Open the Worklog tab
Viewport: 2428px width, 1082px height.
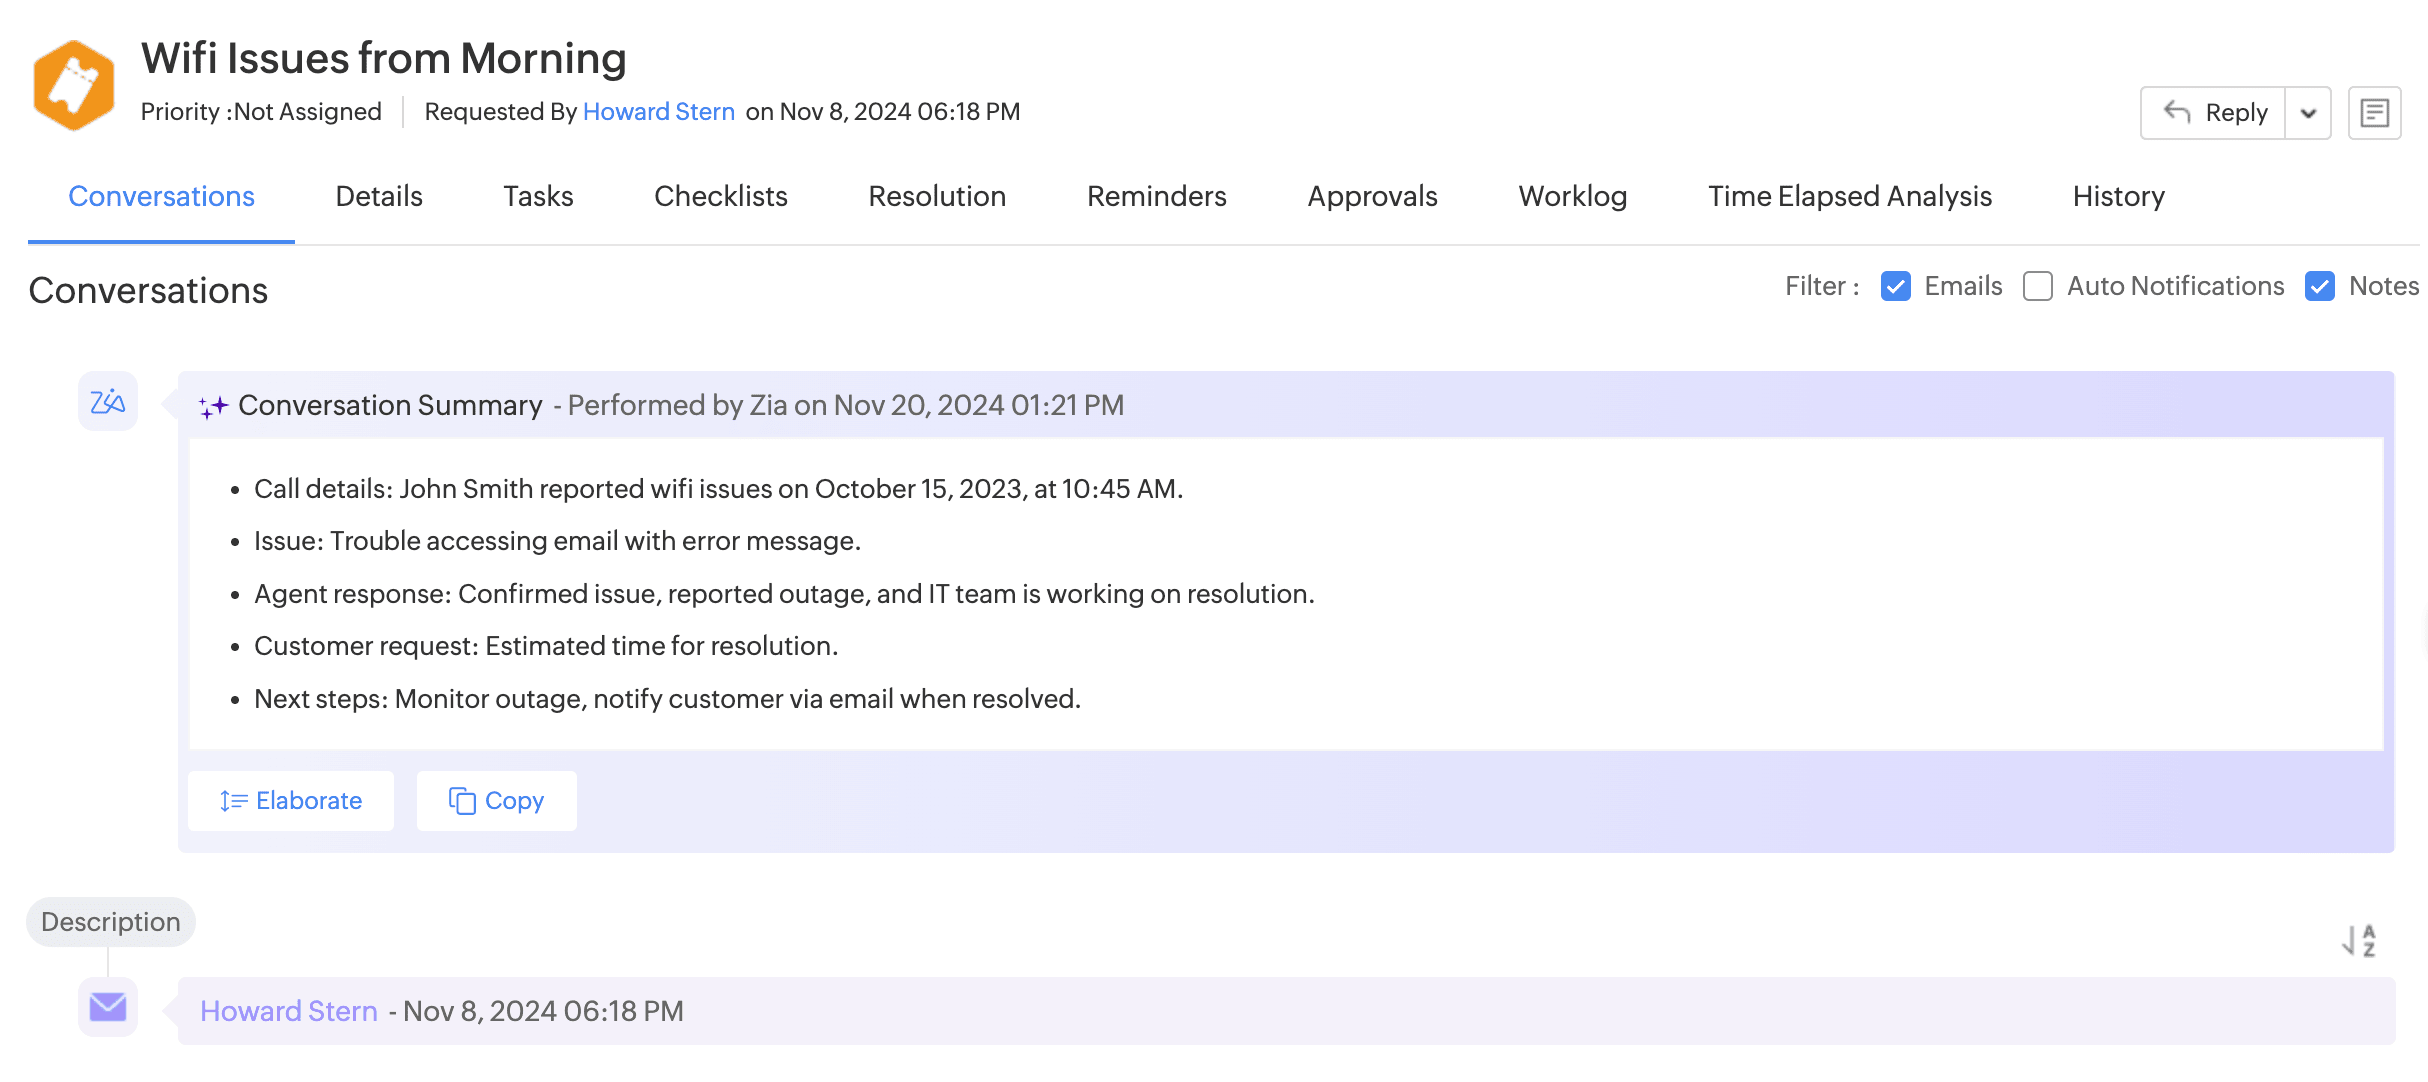(1572, 196)
